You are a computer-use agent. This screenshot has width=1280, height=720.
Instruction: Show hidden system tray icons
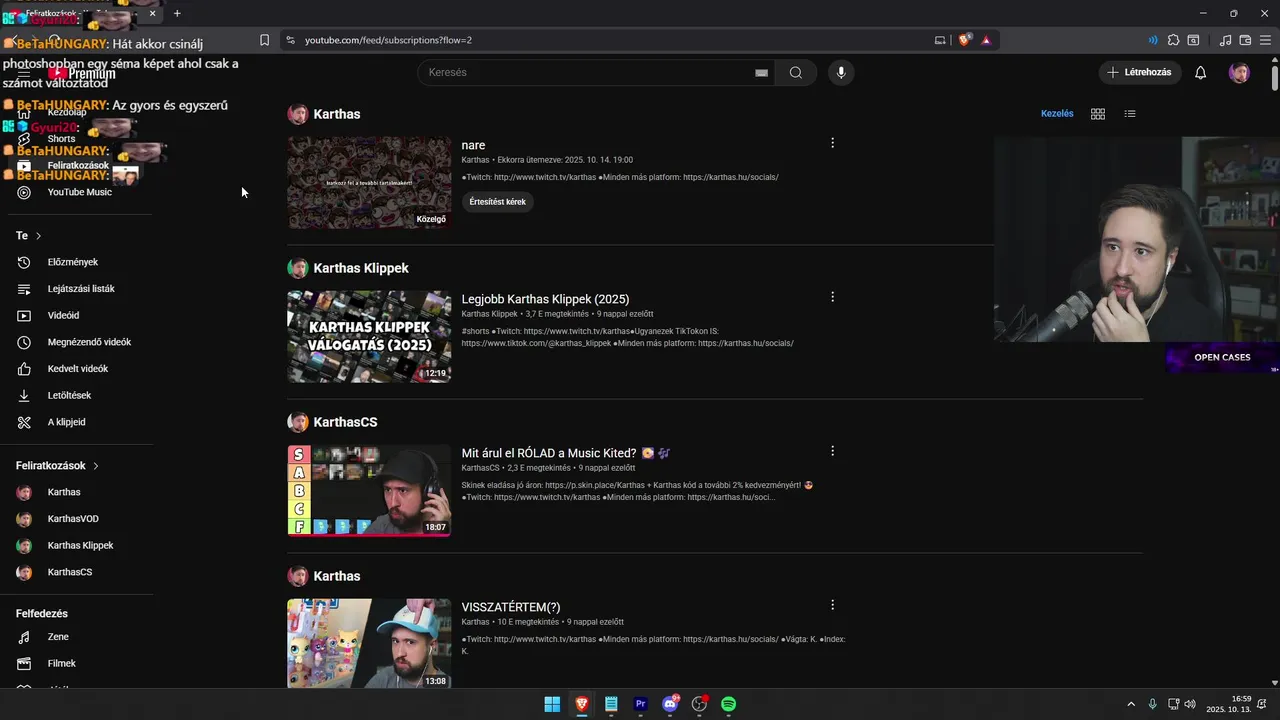coord(1131,704)
